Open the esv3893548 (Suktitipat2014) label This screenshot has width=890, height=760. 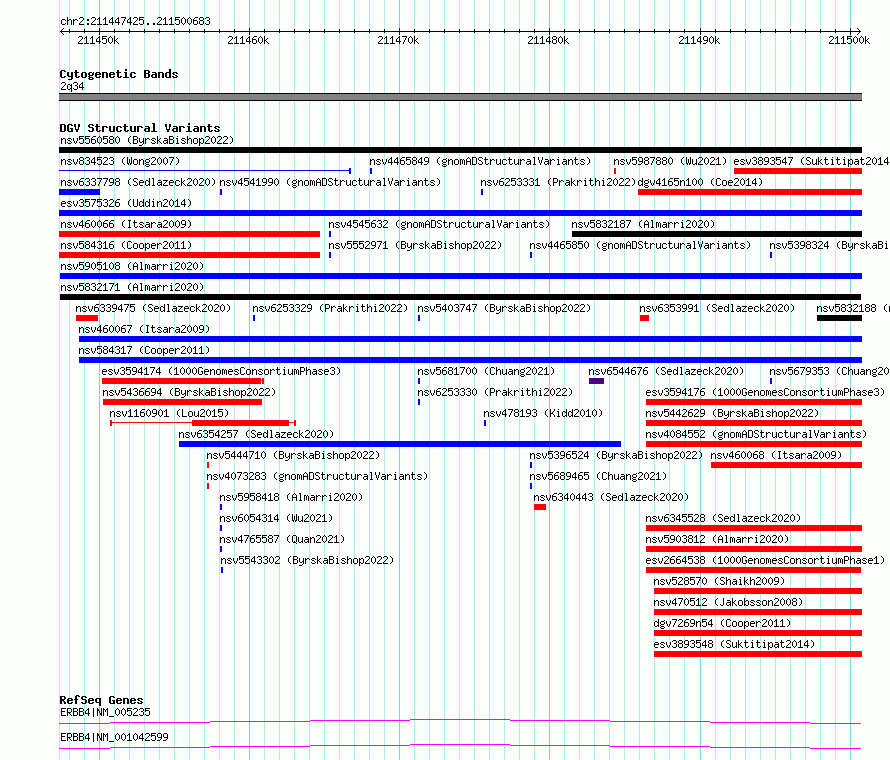click(x=734, y=644)
